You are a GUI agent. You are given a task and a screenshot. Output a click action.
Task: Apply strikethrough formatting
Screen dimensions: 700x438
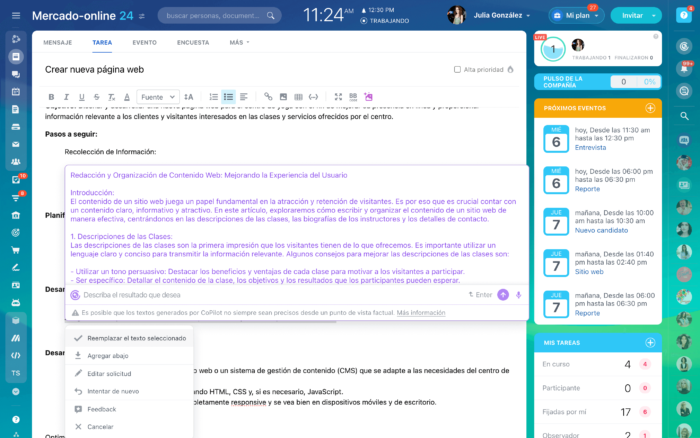pos(96,97)
